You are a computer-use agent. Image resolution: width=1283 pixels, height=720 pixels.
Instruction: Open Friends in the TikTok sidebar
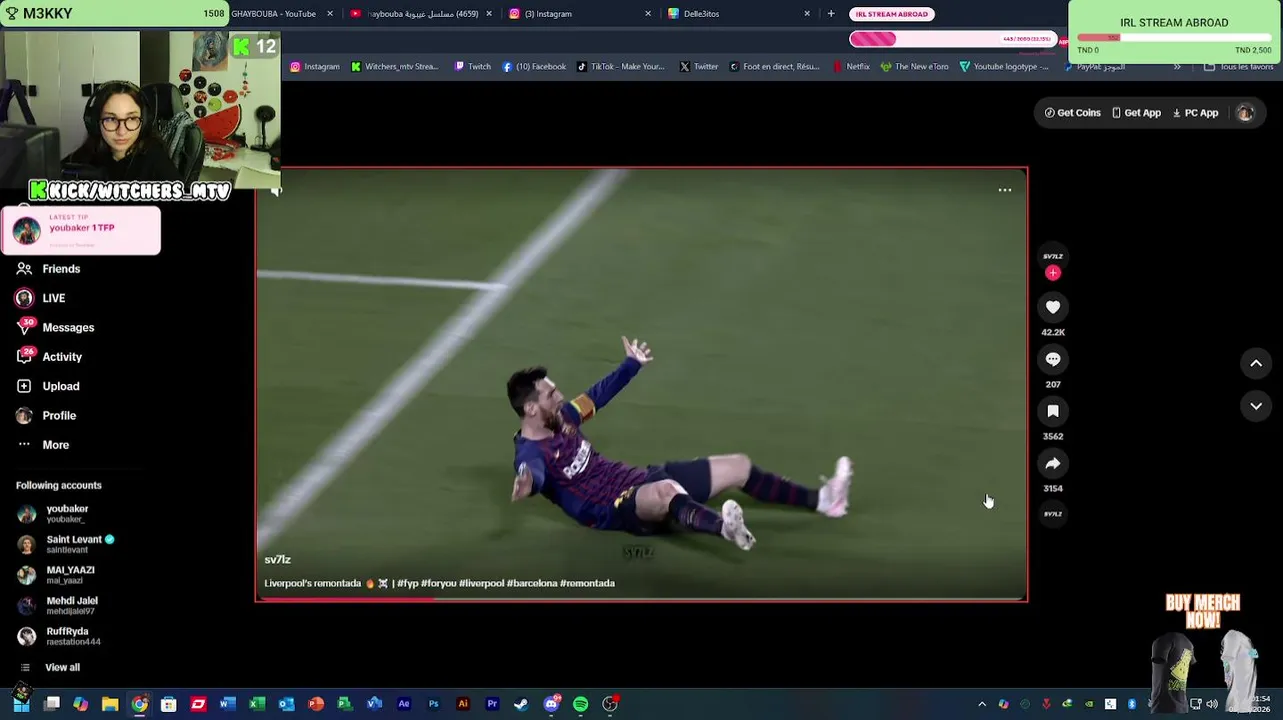point(48,269)
